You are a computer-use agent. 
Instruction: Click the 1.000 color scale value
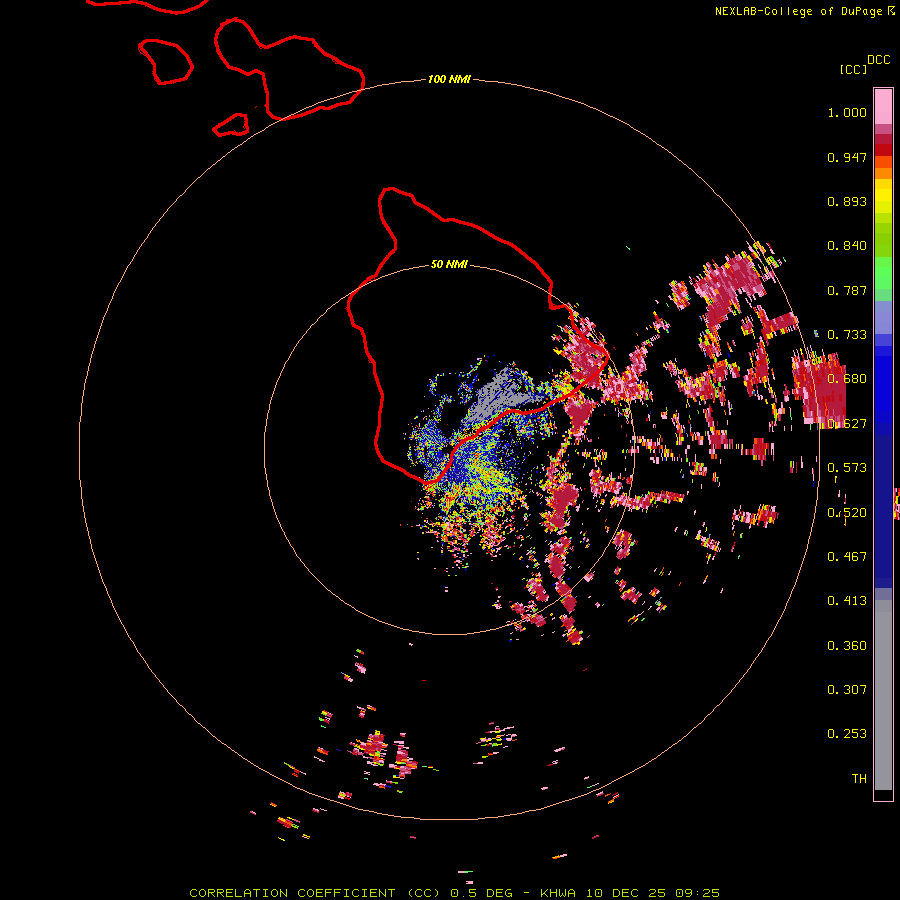click(847, 112)
